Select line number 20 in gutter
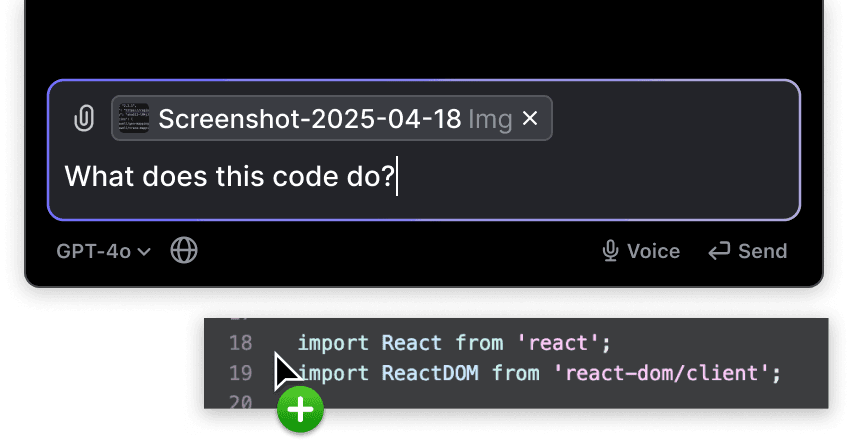 tap(241, 401)
